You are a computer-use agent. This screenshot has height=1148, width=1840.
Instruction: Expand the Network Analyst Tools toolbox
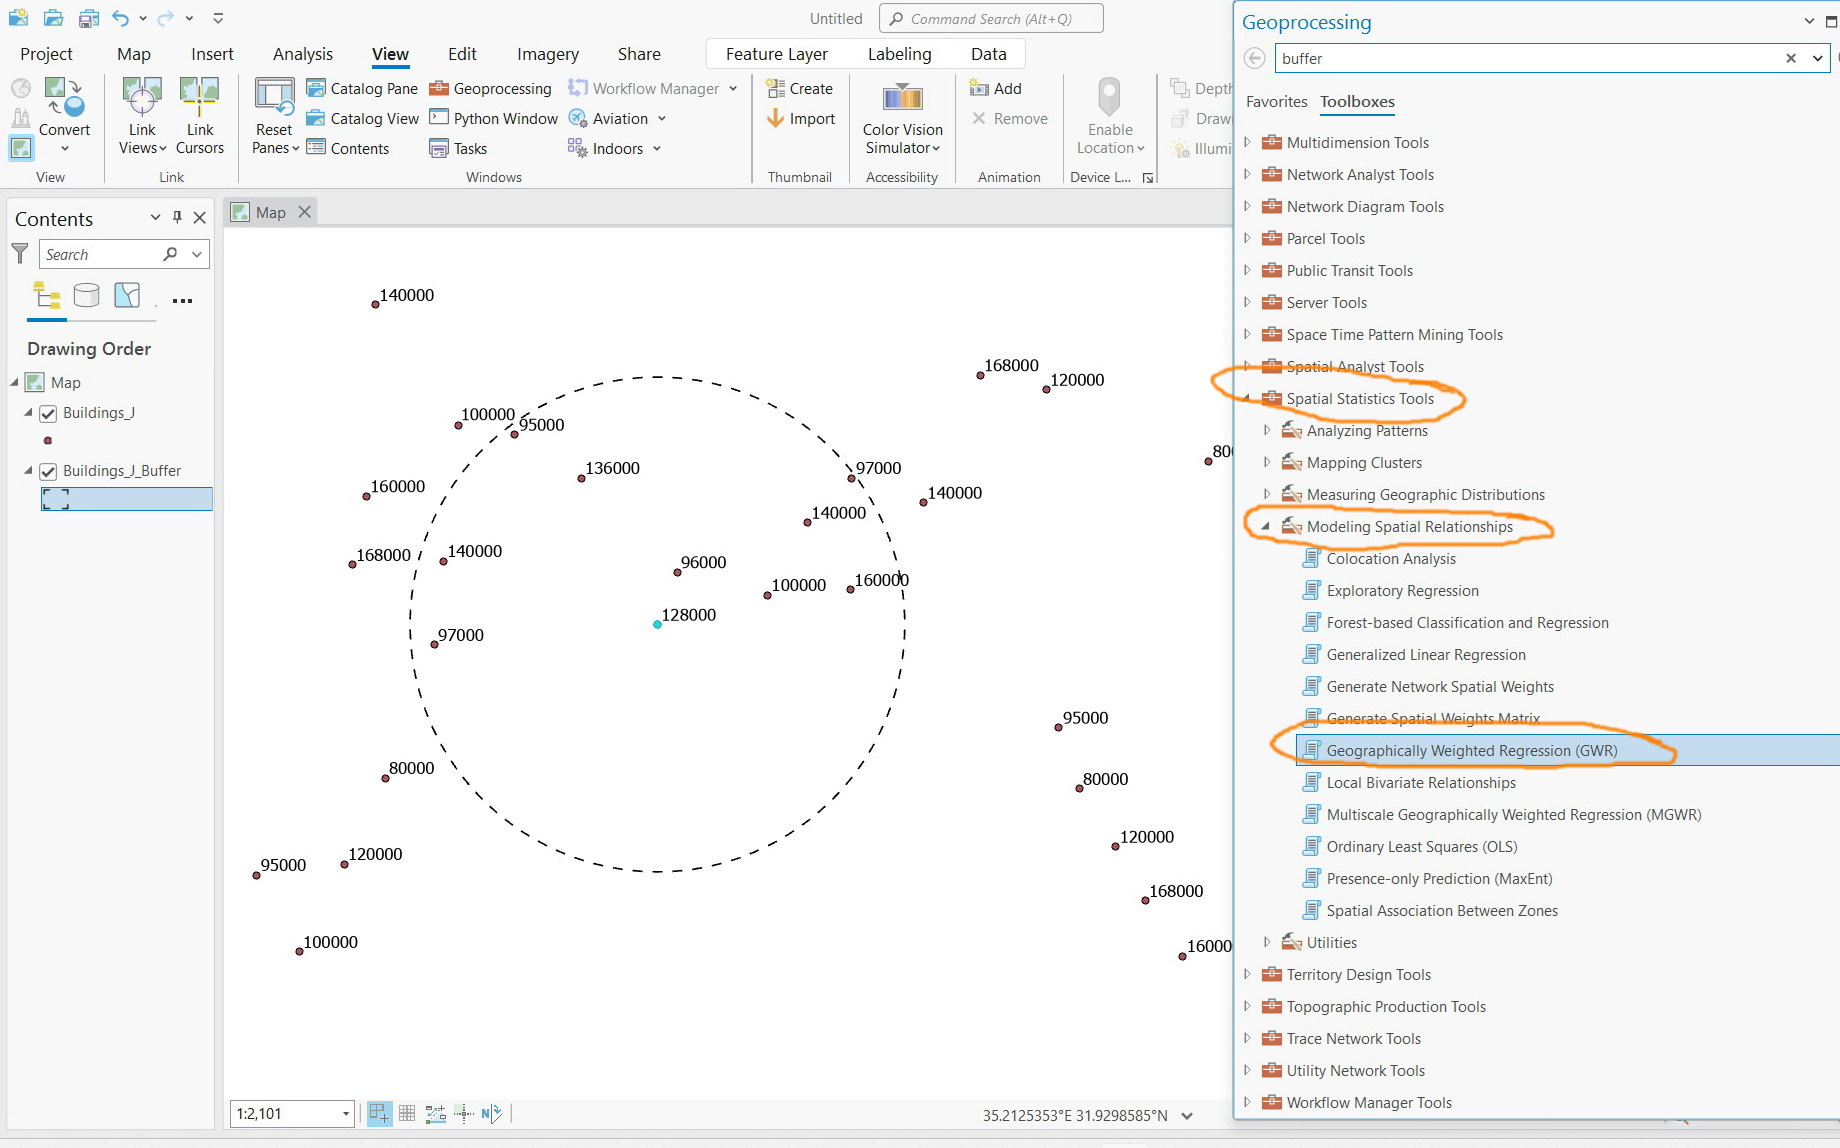tap(1247, 174)
